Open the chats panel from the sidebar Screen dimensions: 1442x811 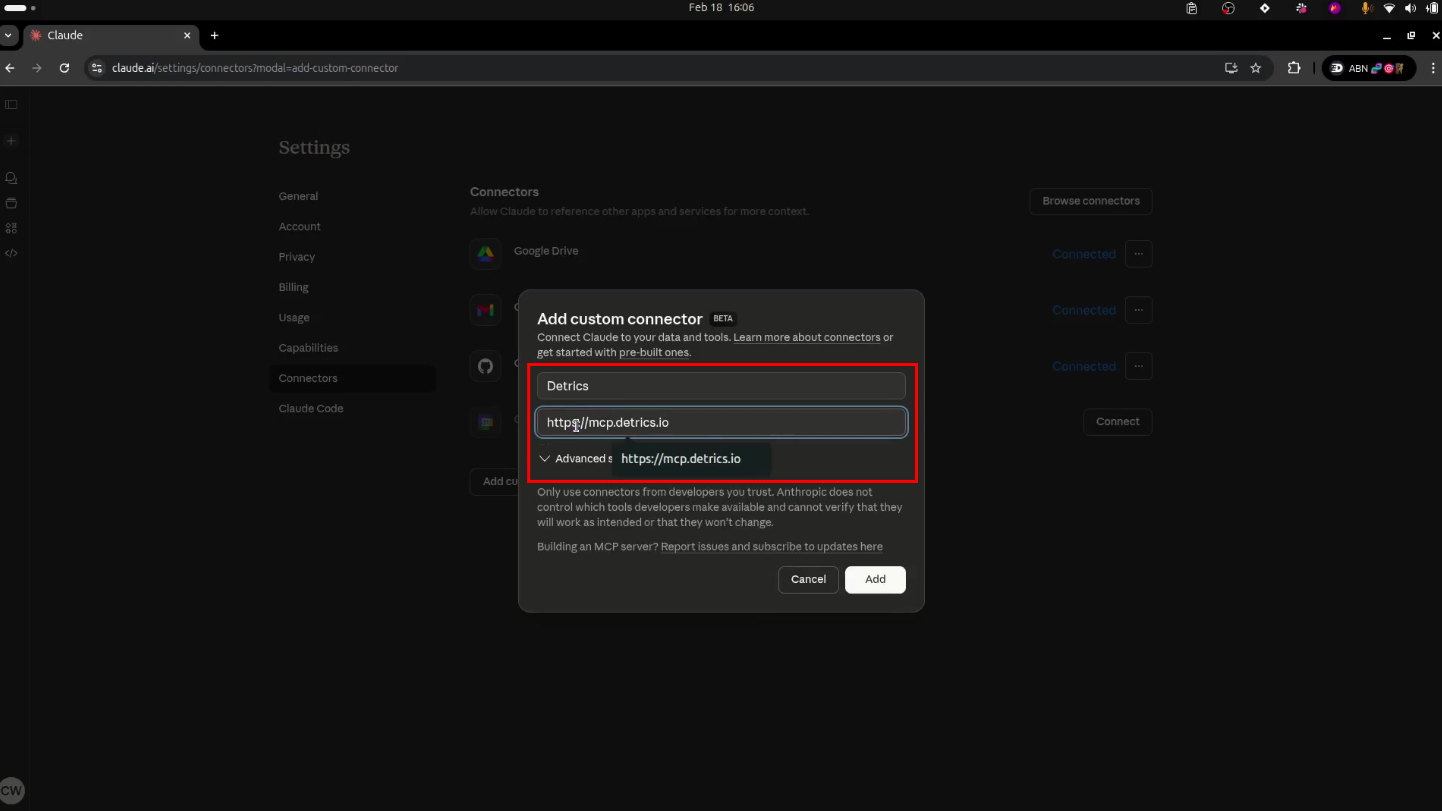[11, 177]
